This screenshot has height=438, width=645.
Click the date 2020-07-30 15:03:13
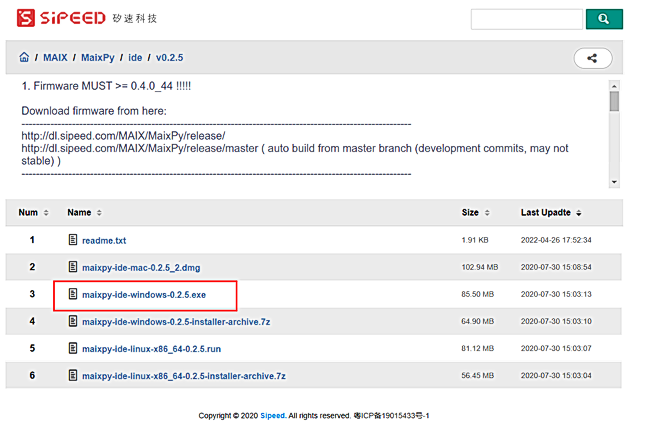556,294
